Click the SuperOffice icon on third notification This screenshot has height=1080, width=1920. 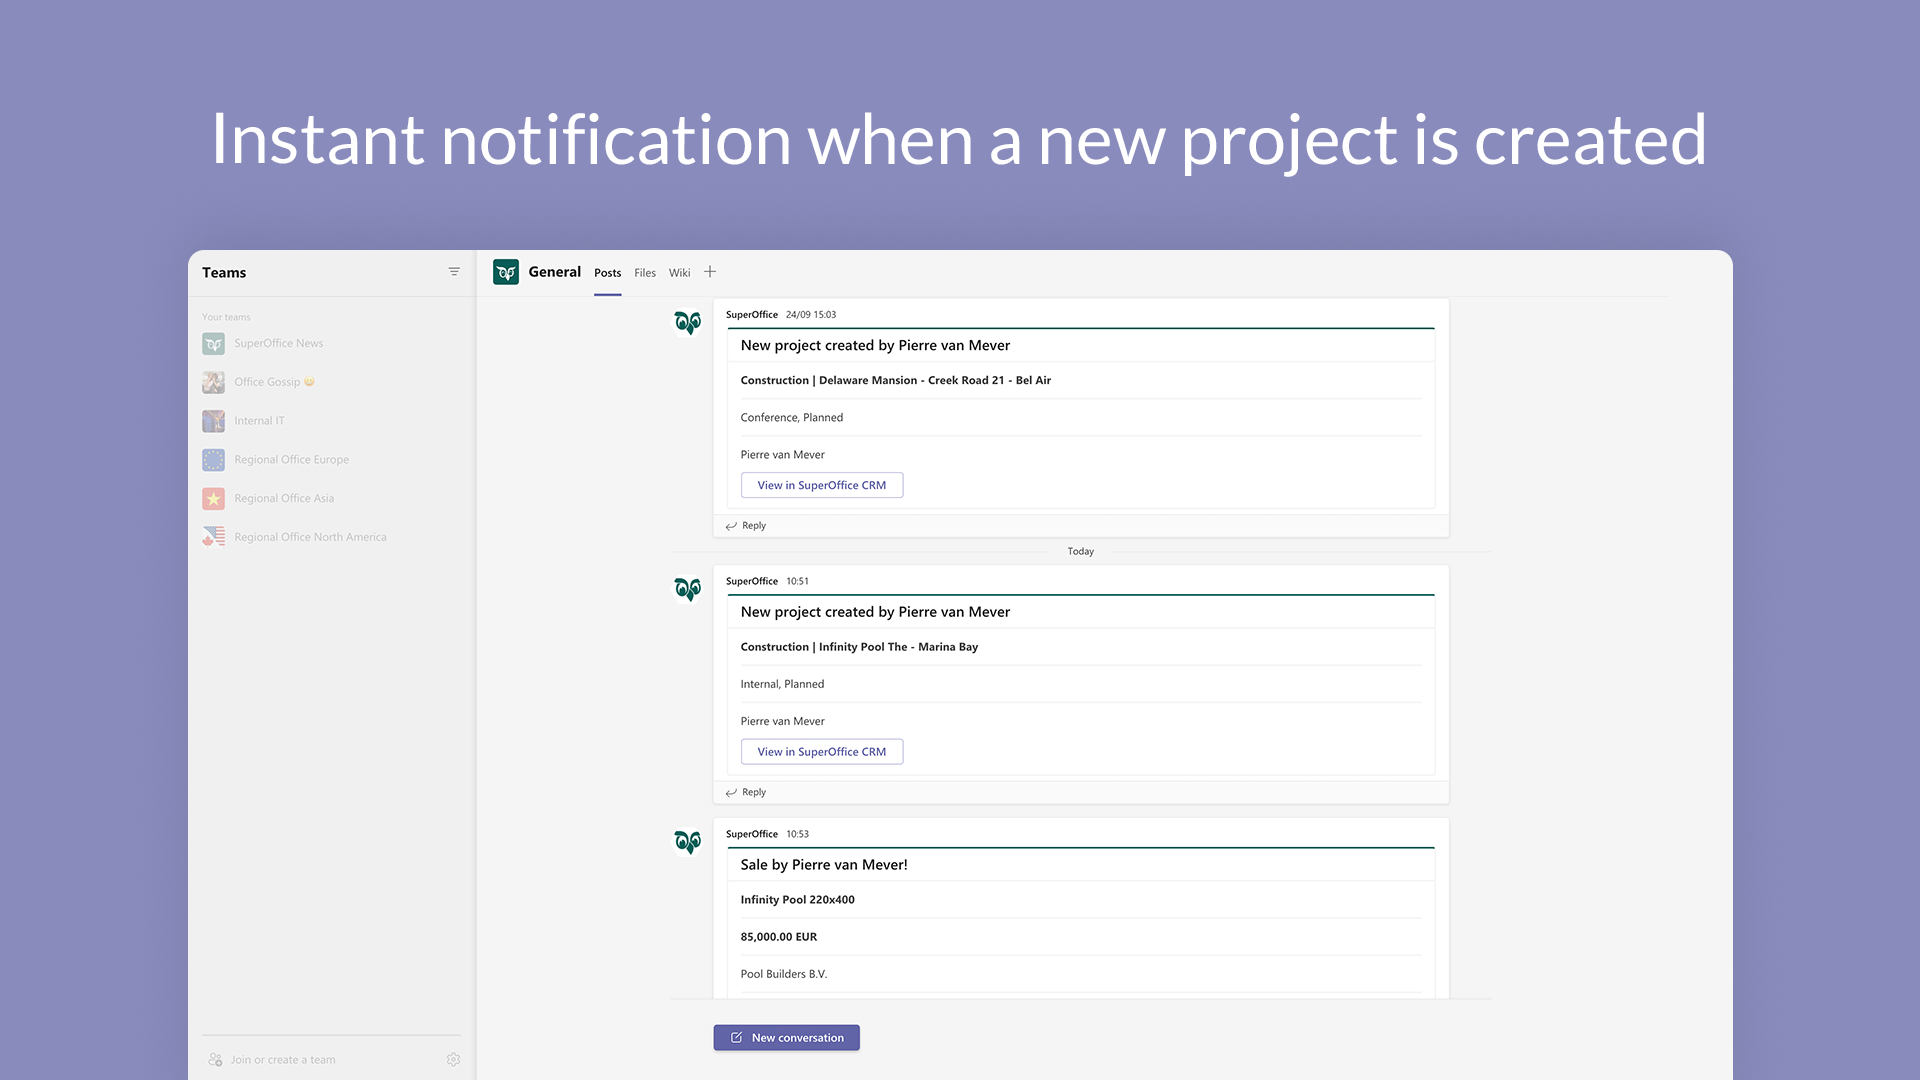687,843
